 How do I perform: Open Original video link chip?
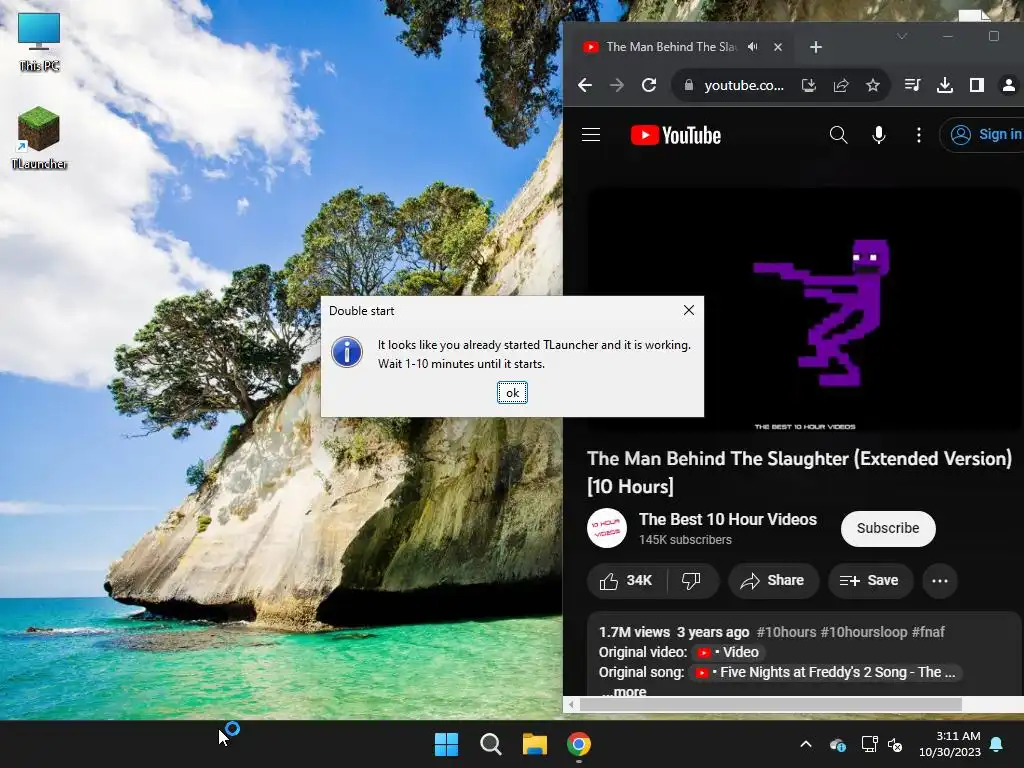(728, 652)
